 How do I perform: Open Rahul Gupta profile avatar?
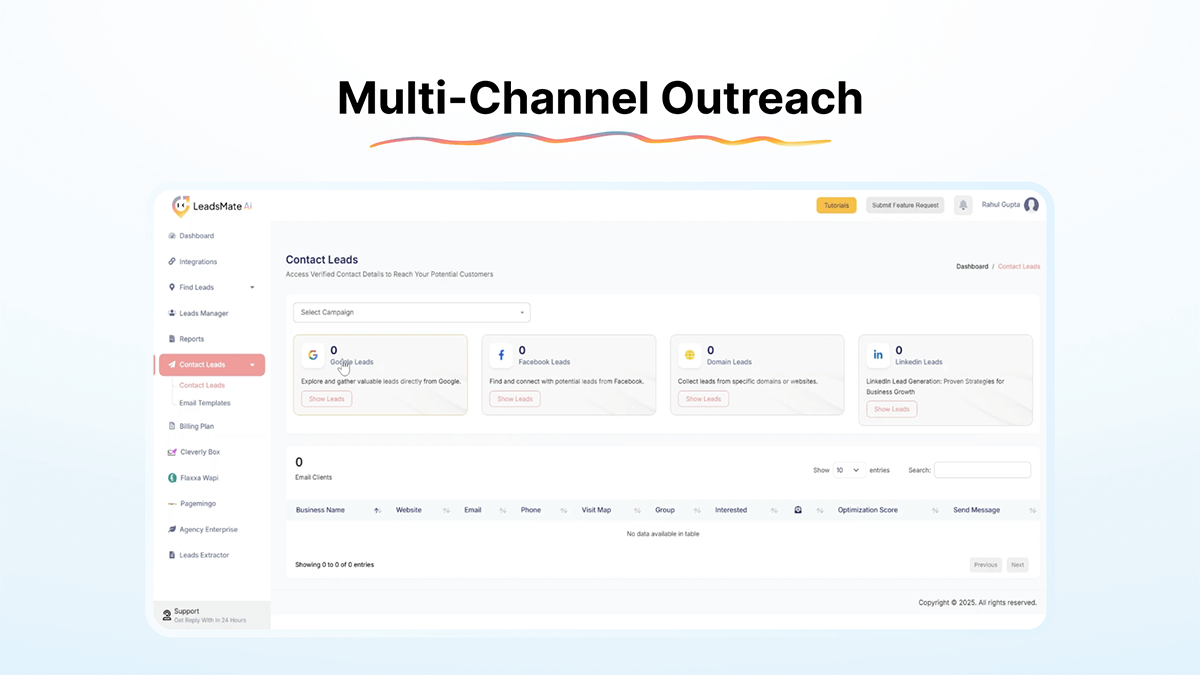[x=1031, y=205]
